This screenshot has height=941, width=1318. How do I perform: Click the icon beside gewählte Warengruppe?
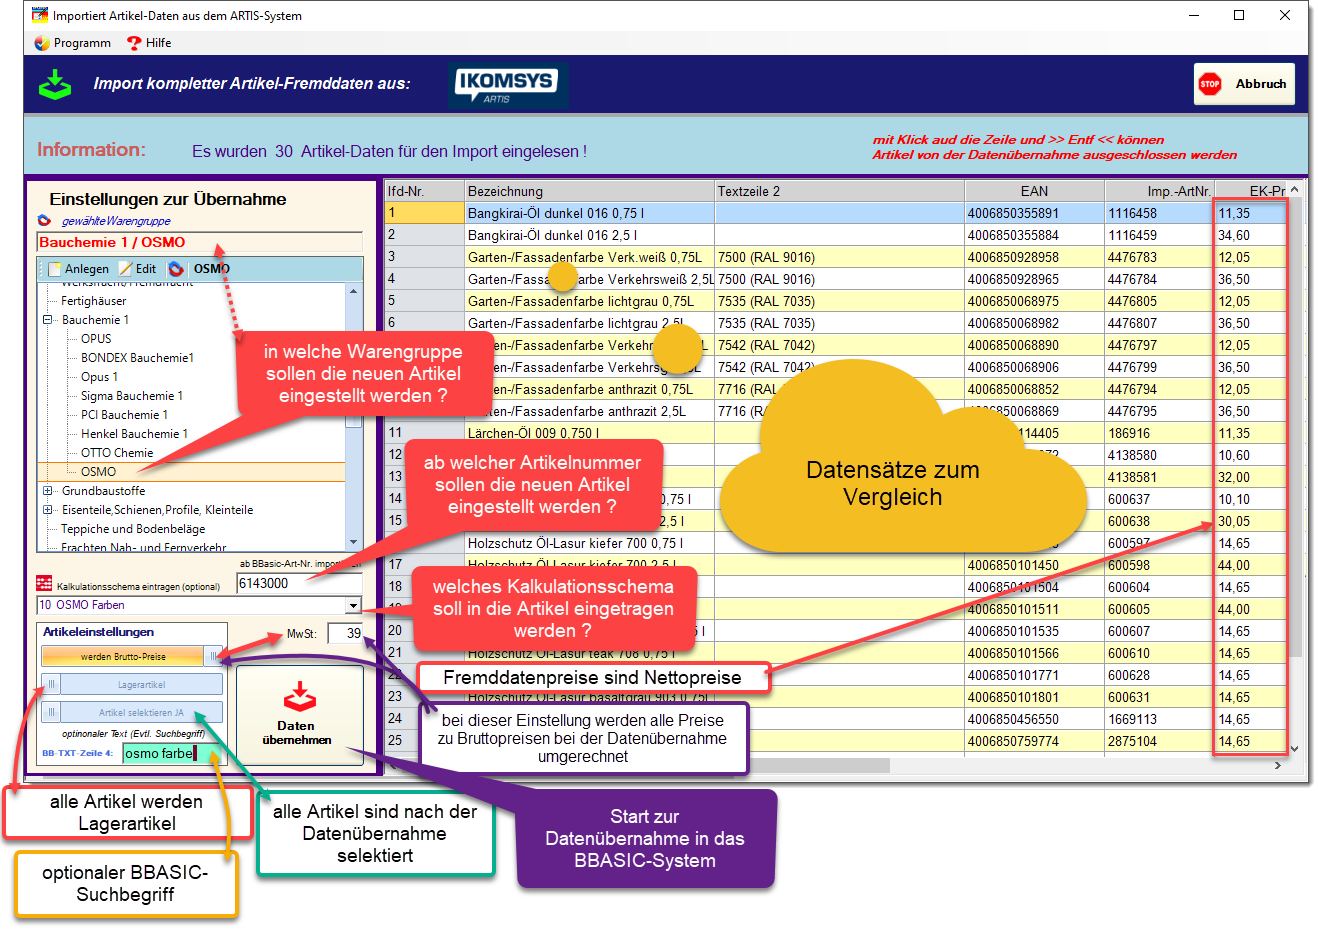pyautogui.click(x=44, y=221)
